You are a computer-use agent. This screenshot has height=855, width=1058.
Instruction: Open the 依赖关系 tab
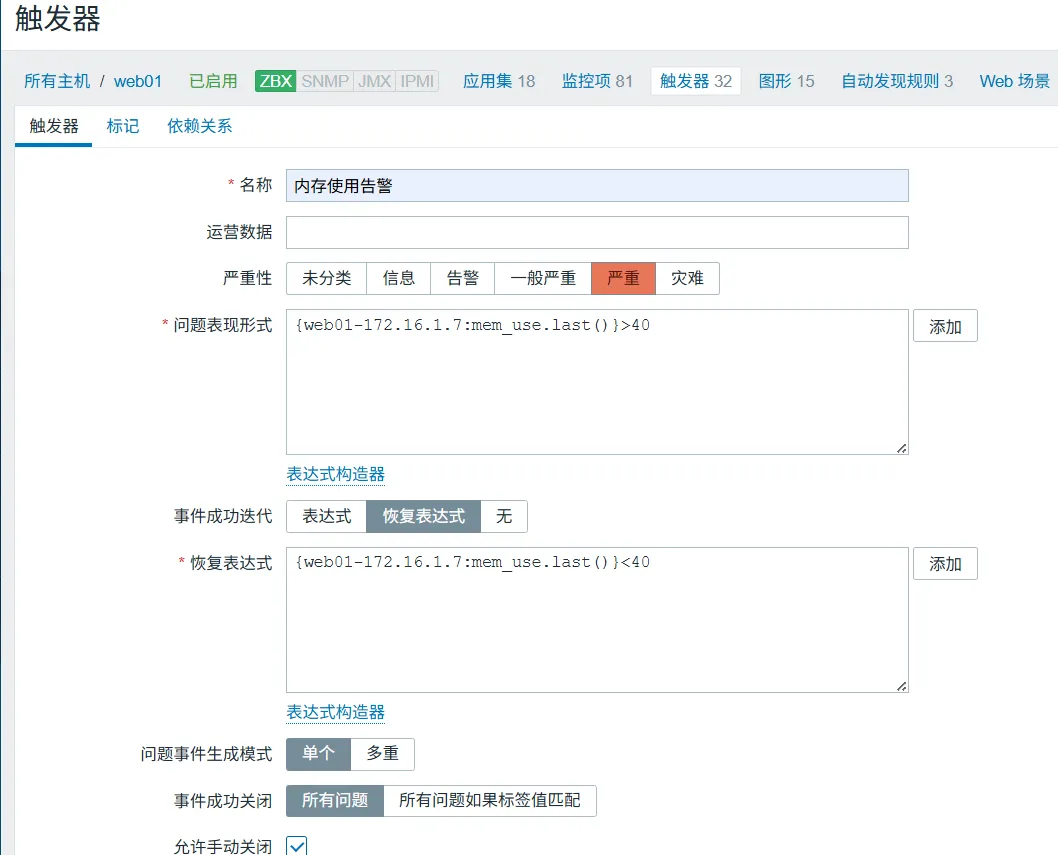pyautogui.click(x=200, y=126)
